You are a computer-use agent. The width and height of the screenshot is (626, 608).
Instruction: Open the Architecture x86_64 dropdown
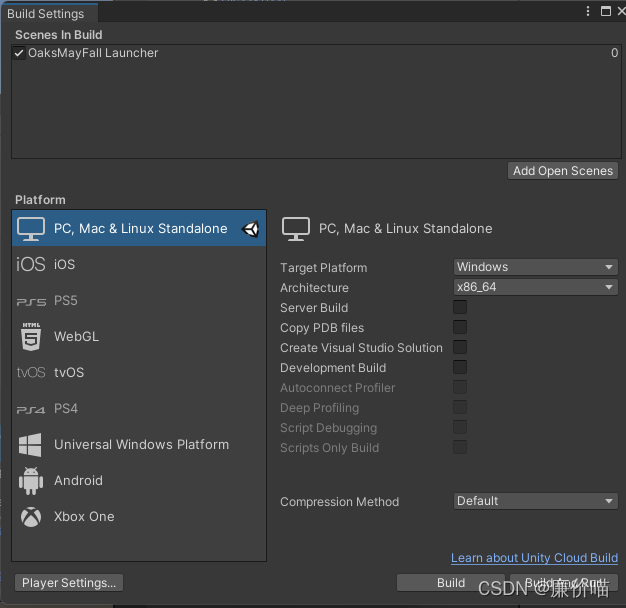coord(536,287)
